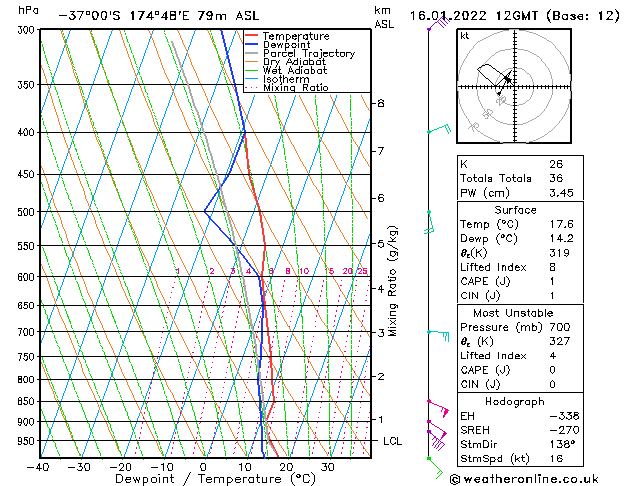Click the Most Unstable Lifted Index value 4

point(553,356)
